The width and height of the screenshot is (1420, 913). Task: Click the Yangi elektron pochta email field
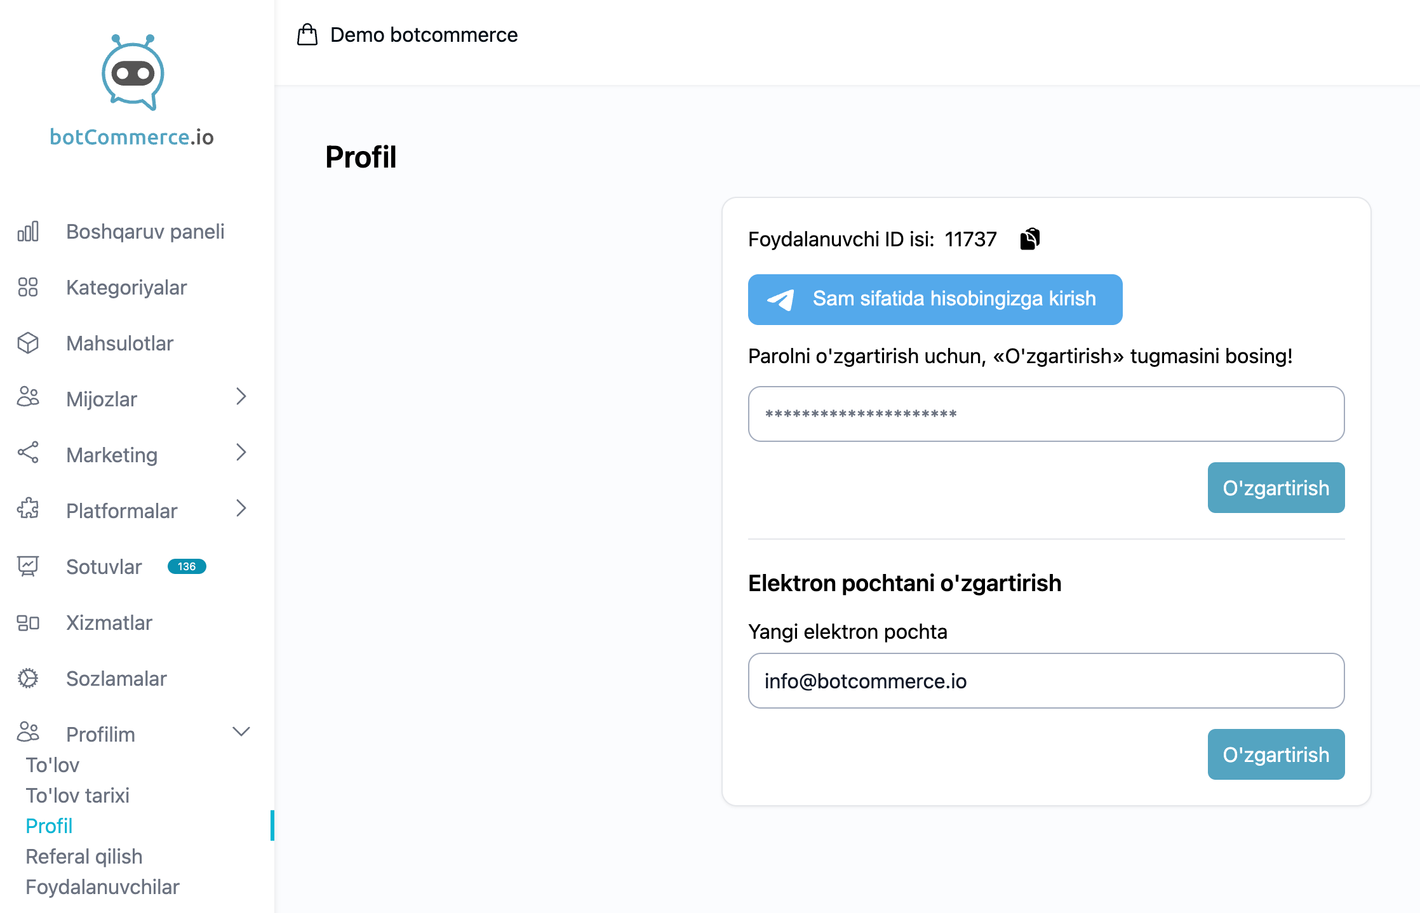point(1046,681)
